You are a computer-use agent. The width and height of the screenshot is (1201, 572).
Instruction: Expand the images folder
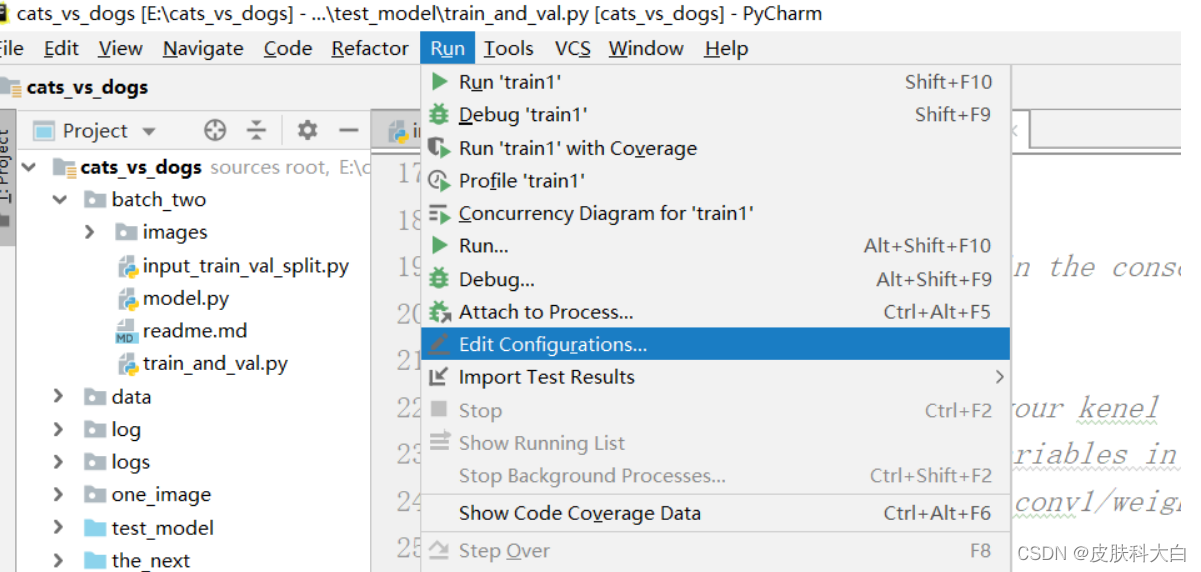(x=90, y=232)
